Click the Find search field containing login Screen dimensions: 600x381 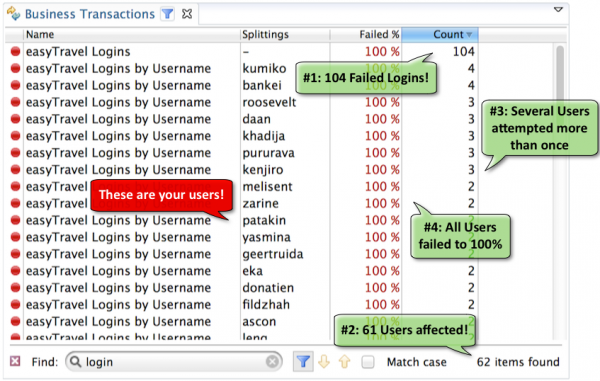click(x=174, y=362)
